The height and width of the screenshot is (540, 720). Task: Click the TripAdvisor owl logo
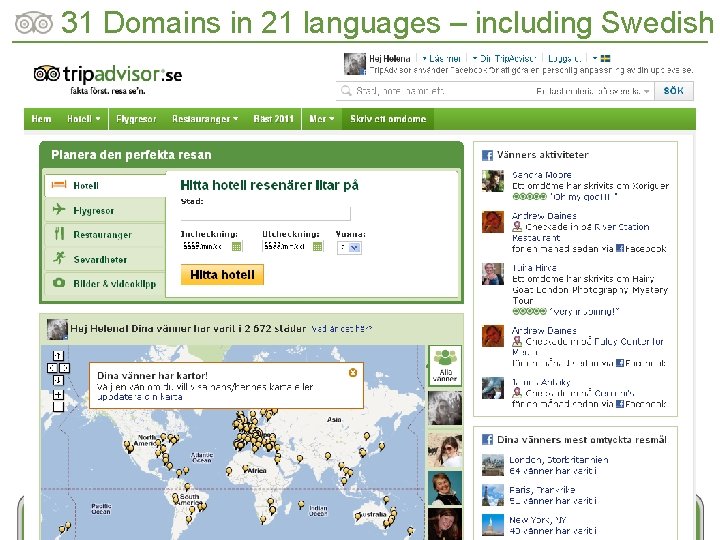coord(47,73)
